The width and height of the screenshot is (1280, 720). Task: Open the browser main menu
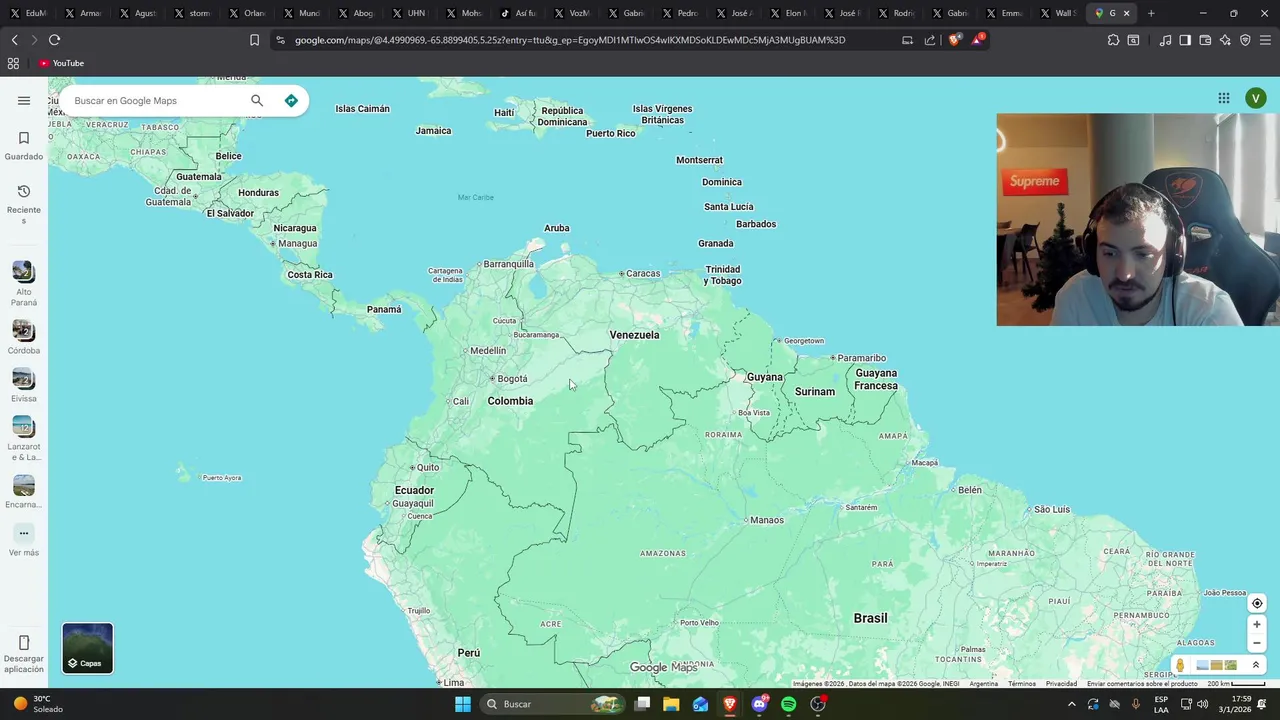pos(1265,40)
